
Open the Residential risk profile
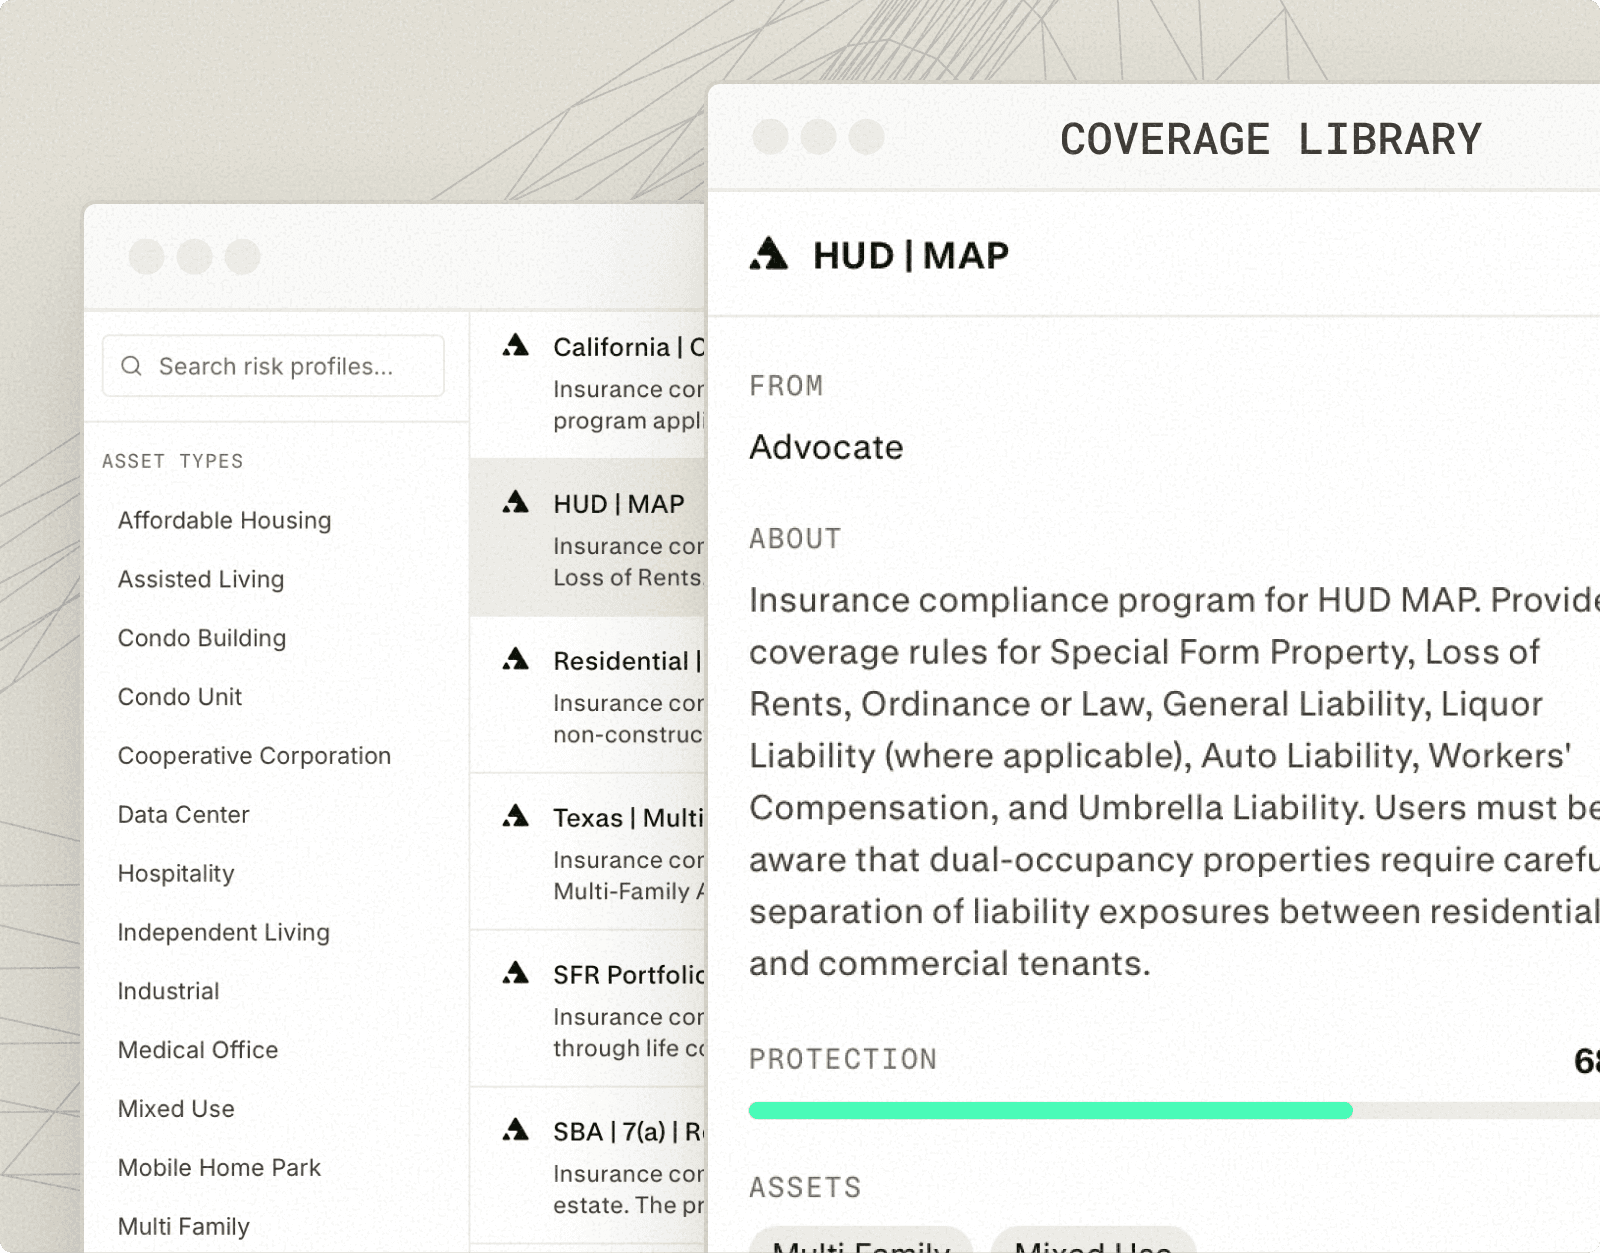pyautogui.click(x=588, y=695)
